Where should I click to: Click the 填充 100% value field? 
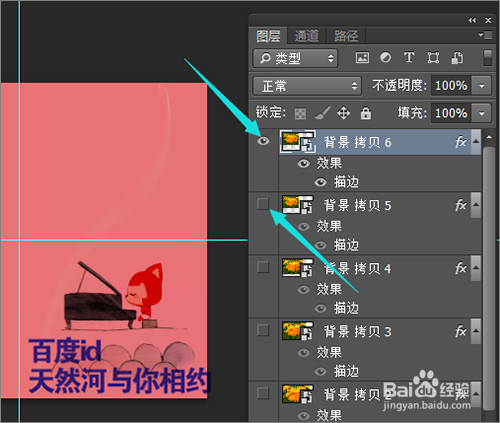[x=451, y=113]
